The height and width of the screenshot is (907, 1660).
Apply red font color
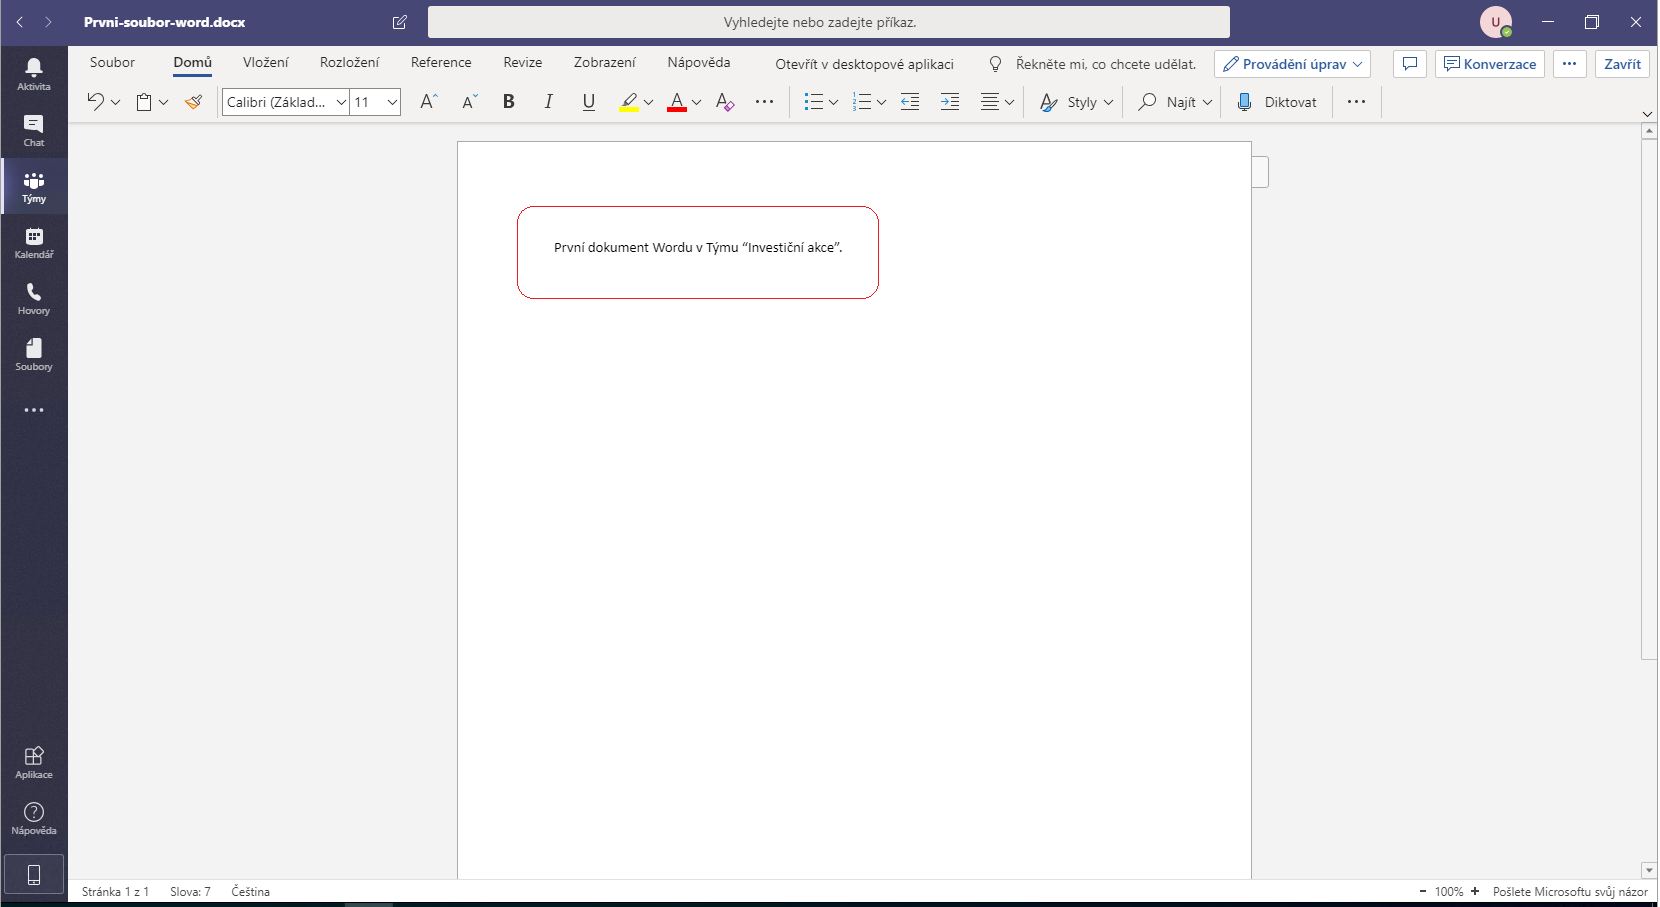tap(677, 101)
